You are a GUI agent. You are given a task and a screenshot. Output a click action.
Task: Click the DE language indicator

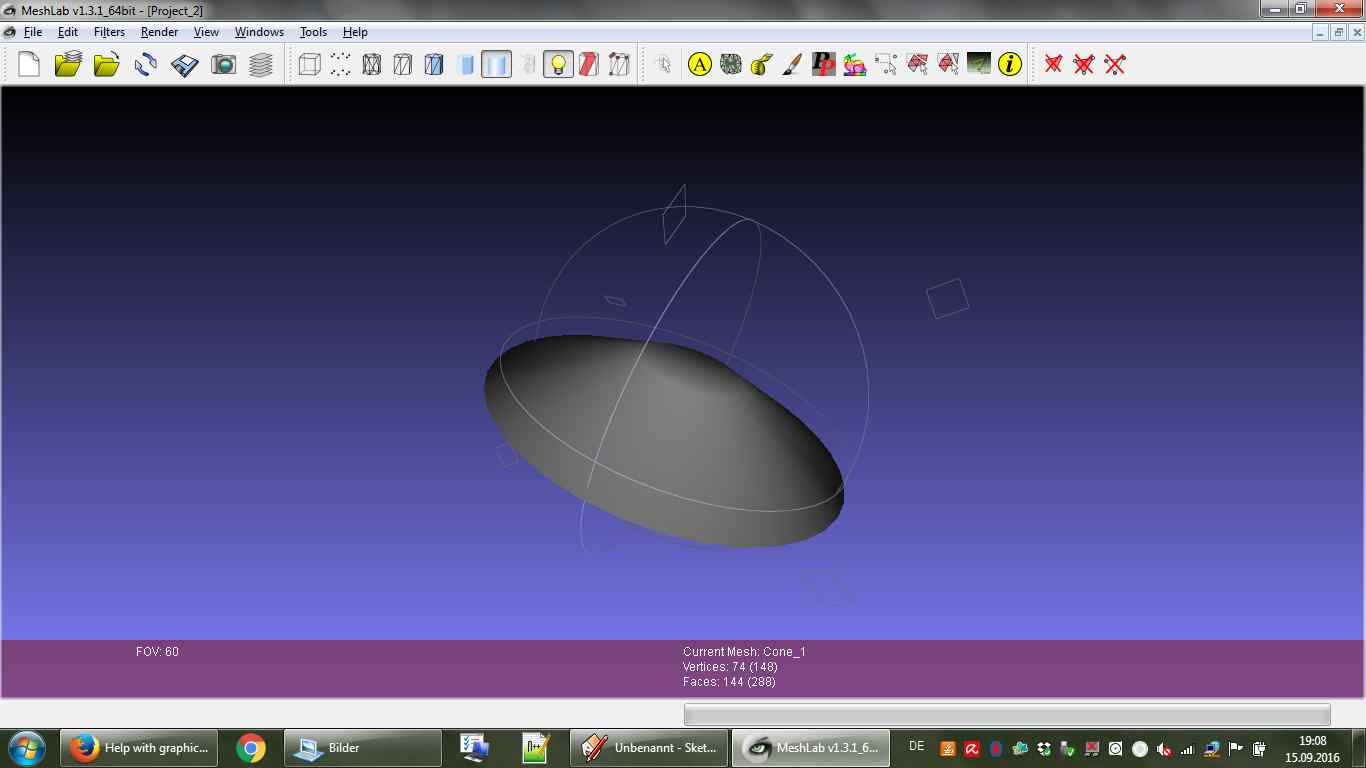[x=917, y=746]
